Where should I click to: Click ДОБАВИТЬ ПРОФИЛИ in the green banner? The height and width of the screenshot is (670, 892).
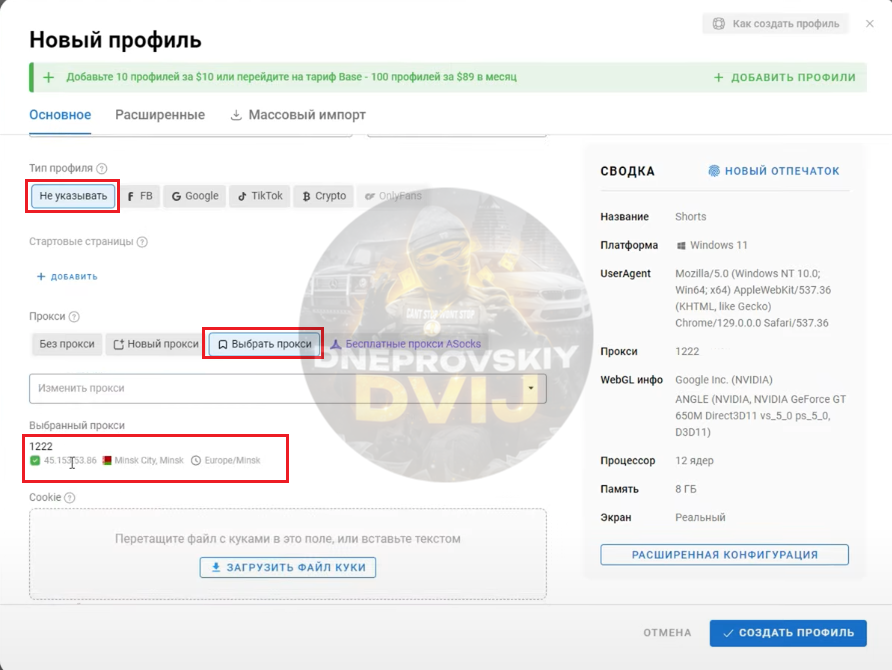(x=784, y=77)
